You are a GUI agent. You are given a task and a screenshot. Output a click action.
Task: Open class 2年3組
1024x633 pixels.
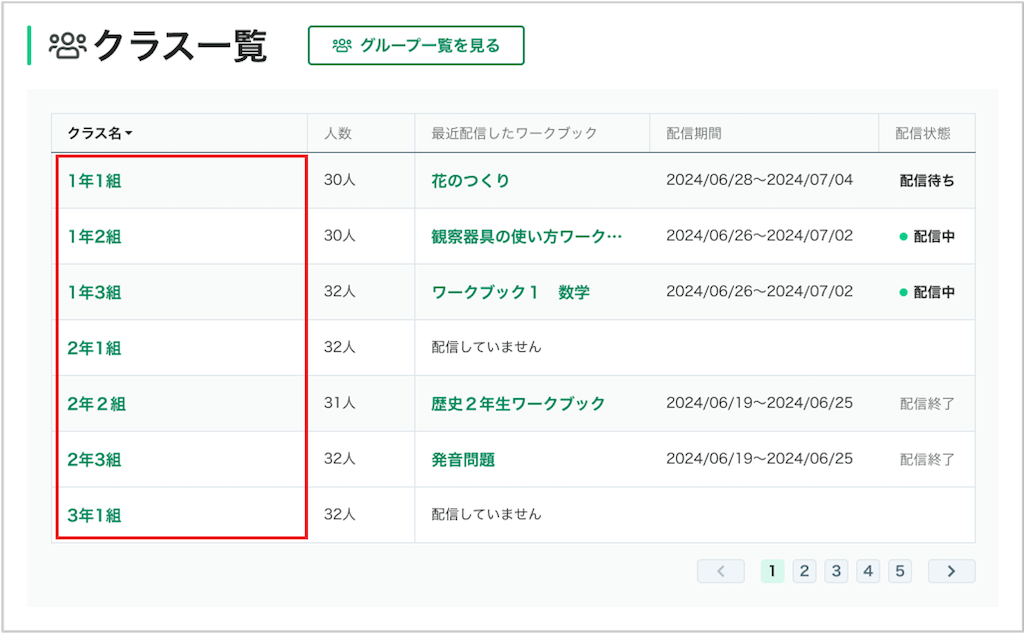point(95,459)
